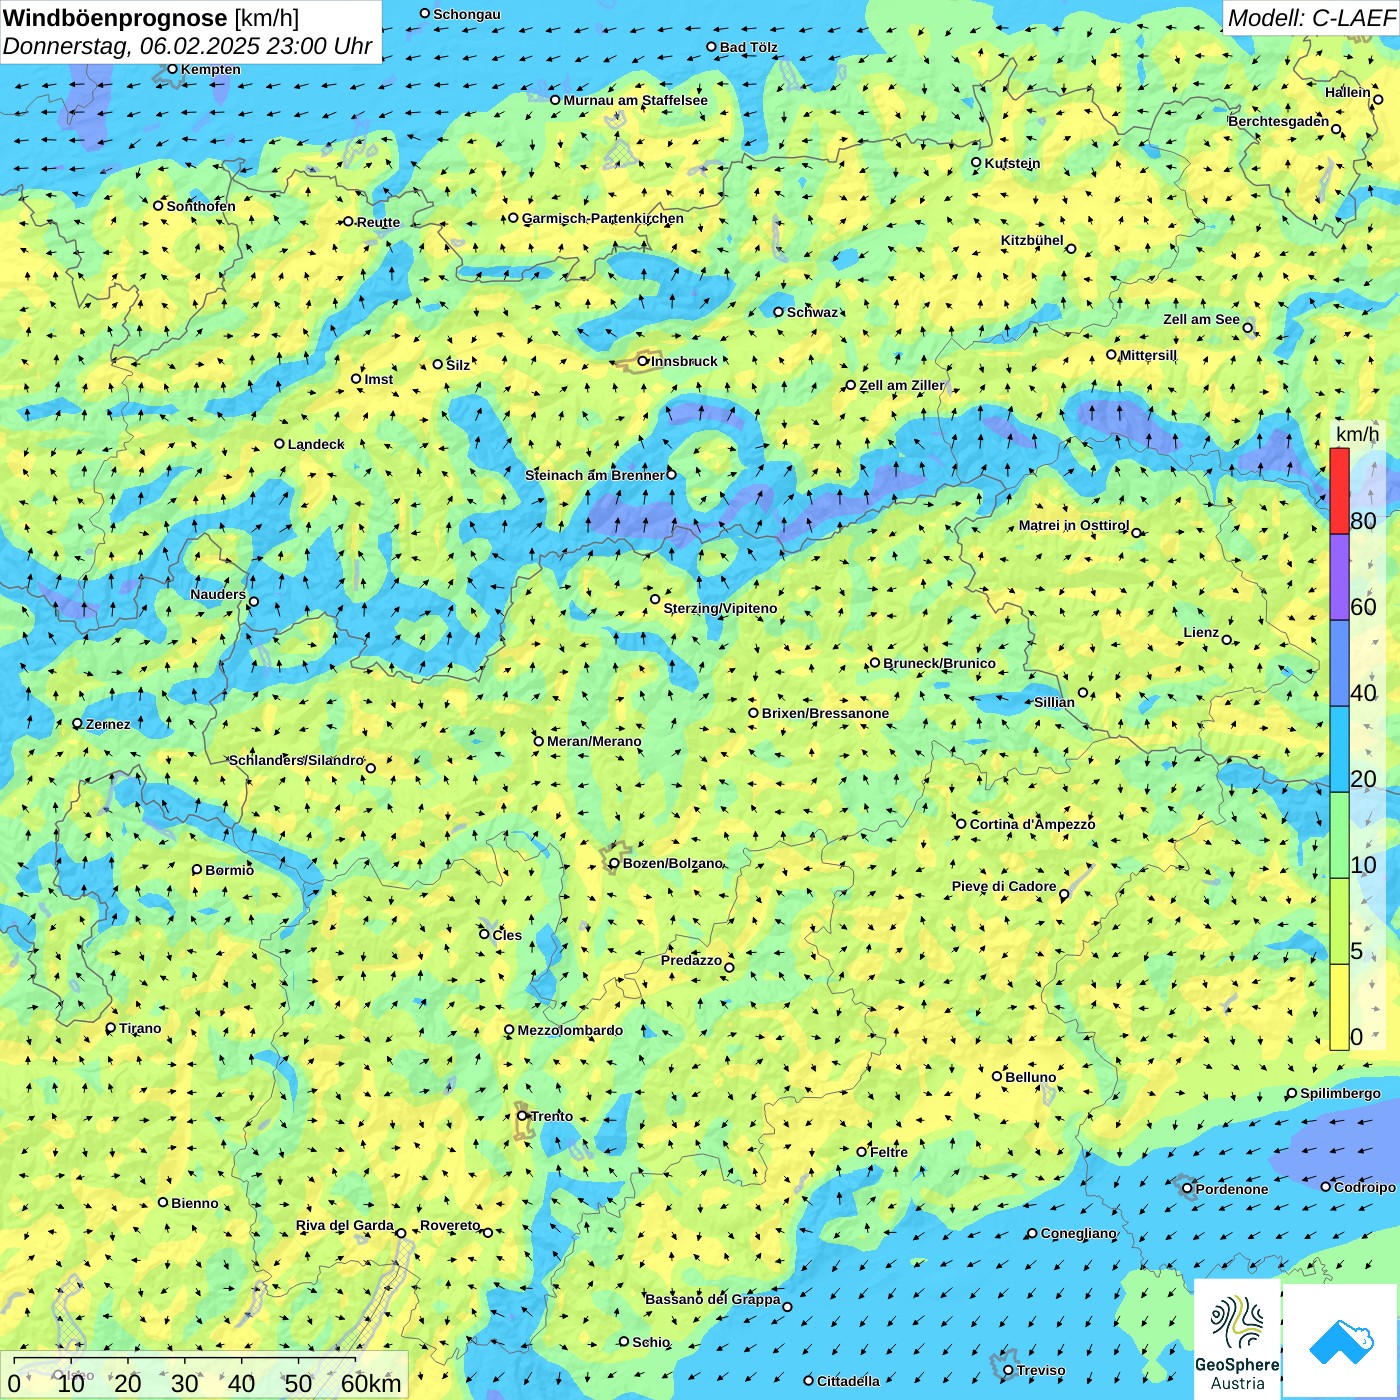Click the Modell: C-LAEF label

1310,18
